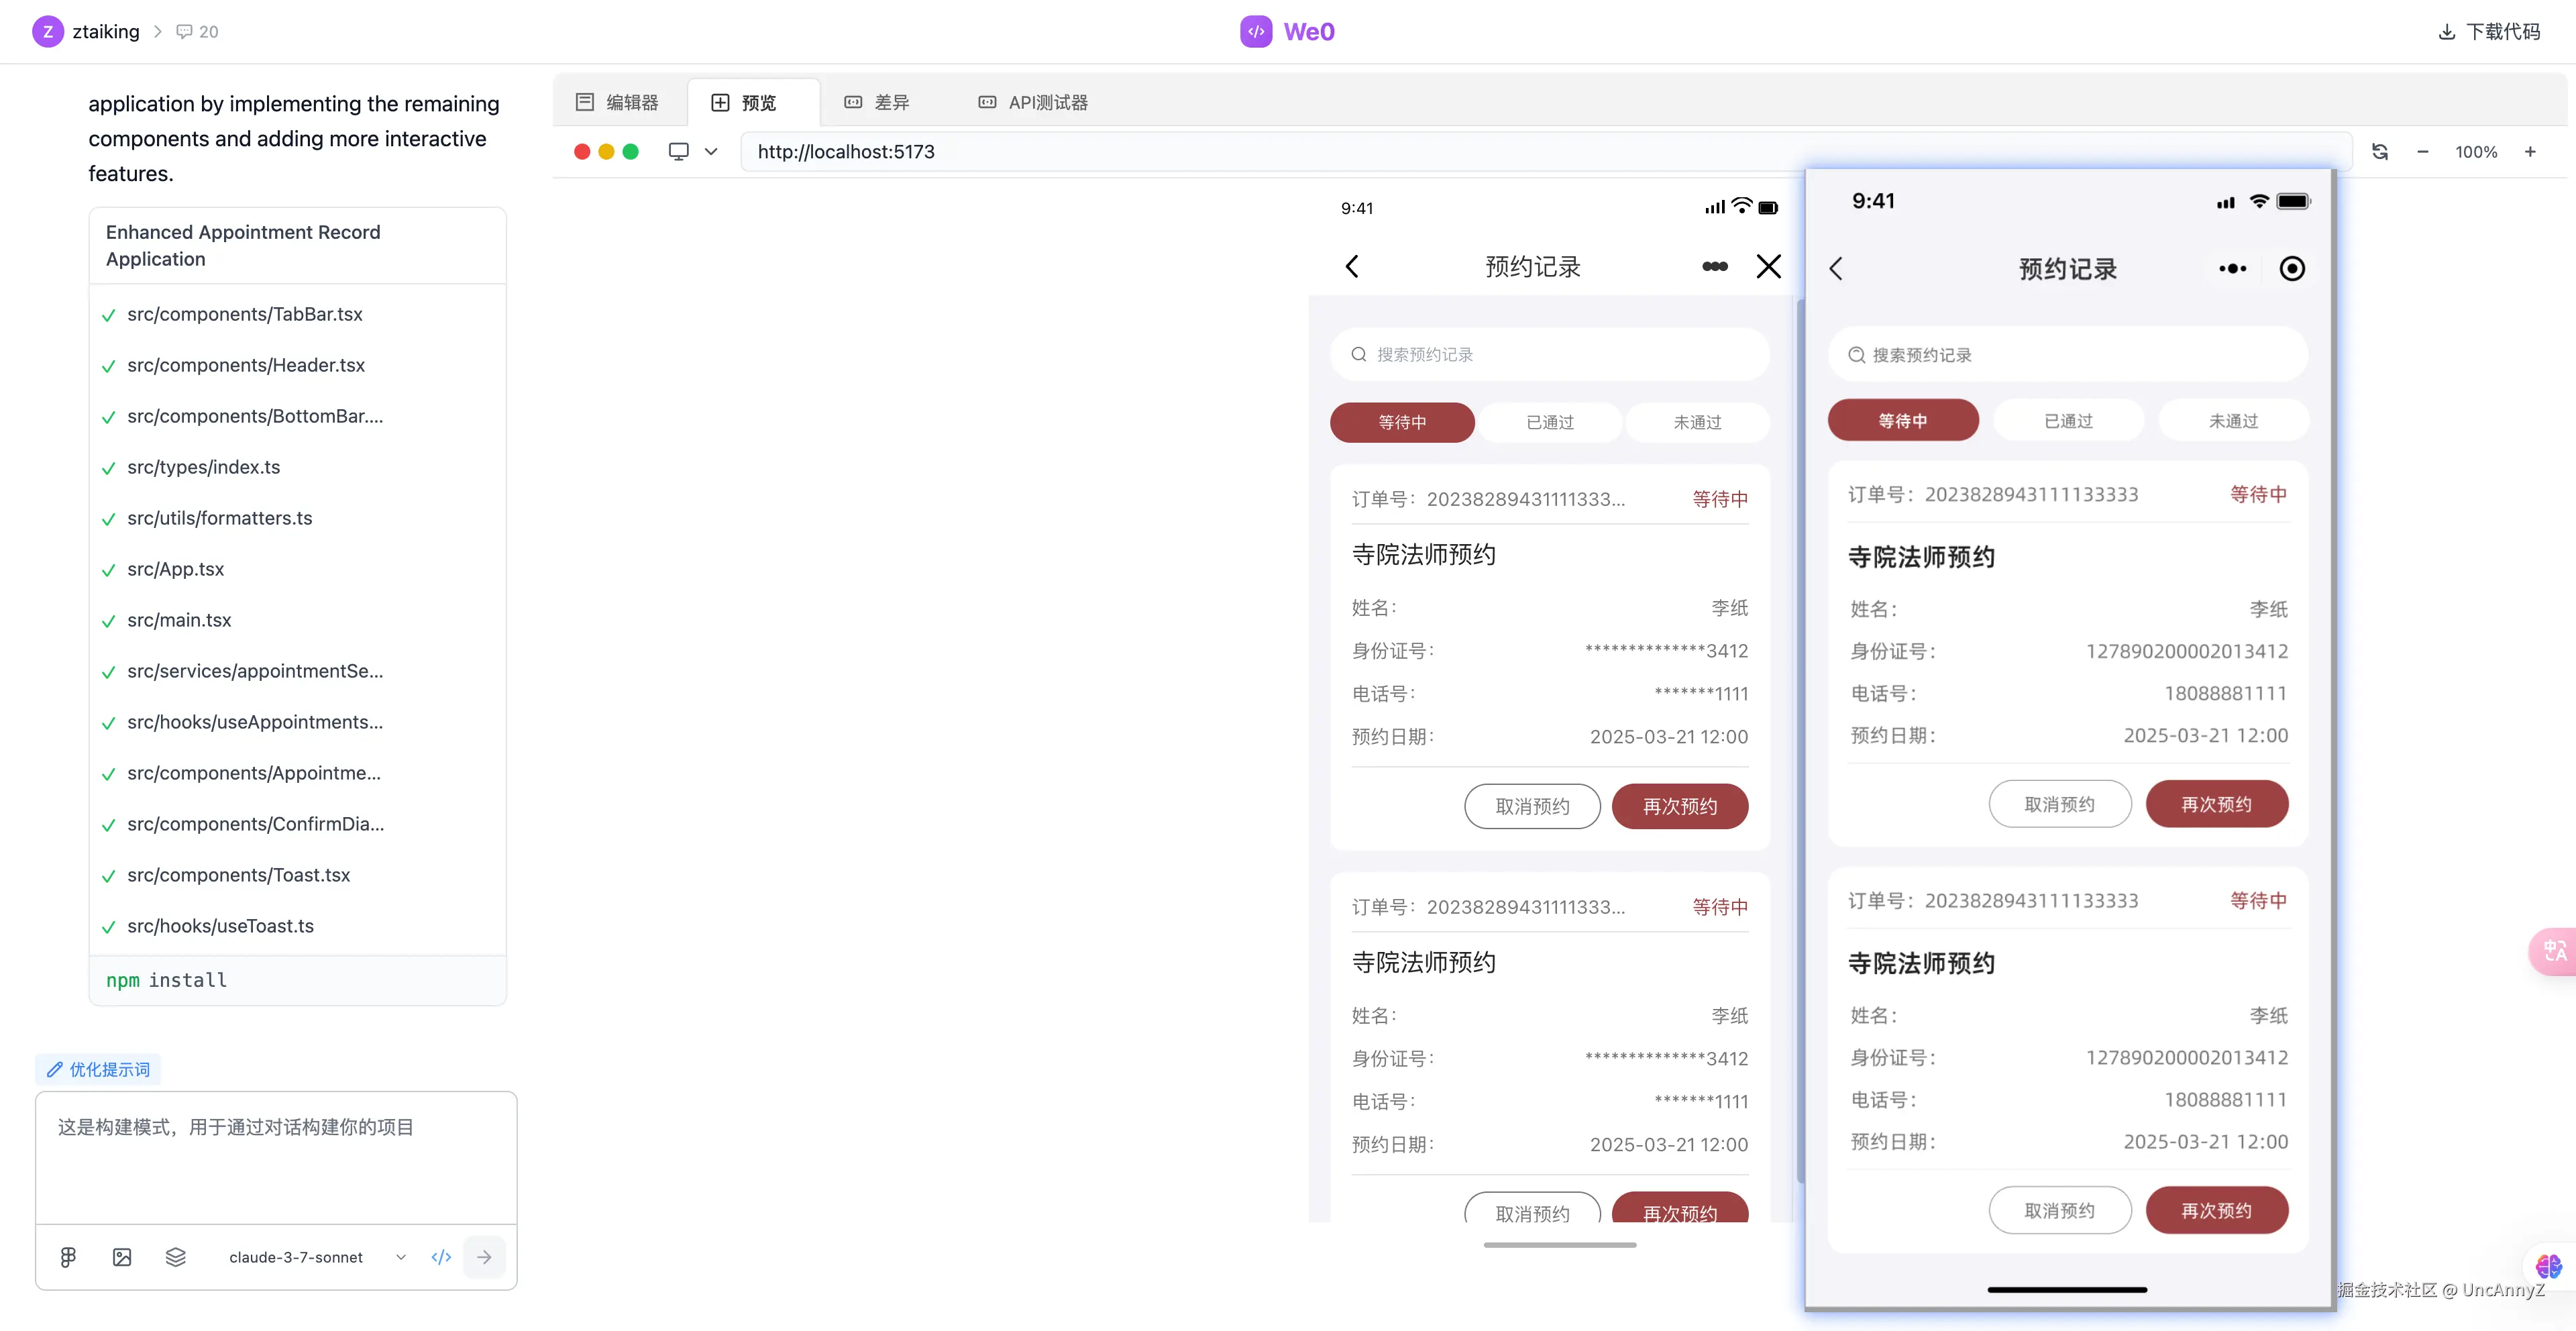This screenshot has height=1331, width=2576.
Task: Expand the device selector dropdown arrow
Action: pyautogui.click(x=711, y=152)
